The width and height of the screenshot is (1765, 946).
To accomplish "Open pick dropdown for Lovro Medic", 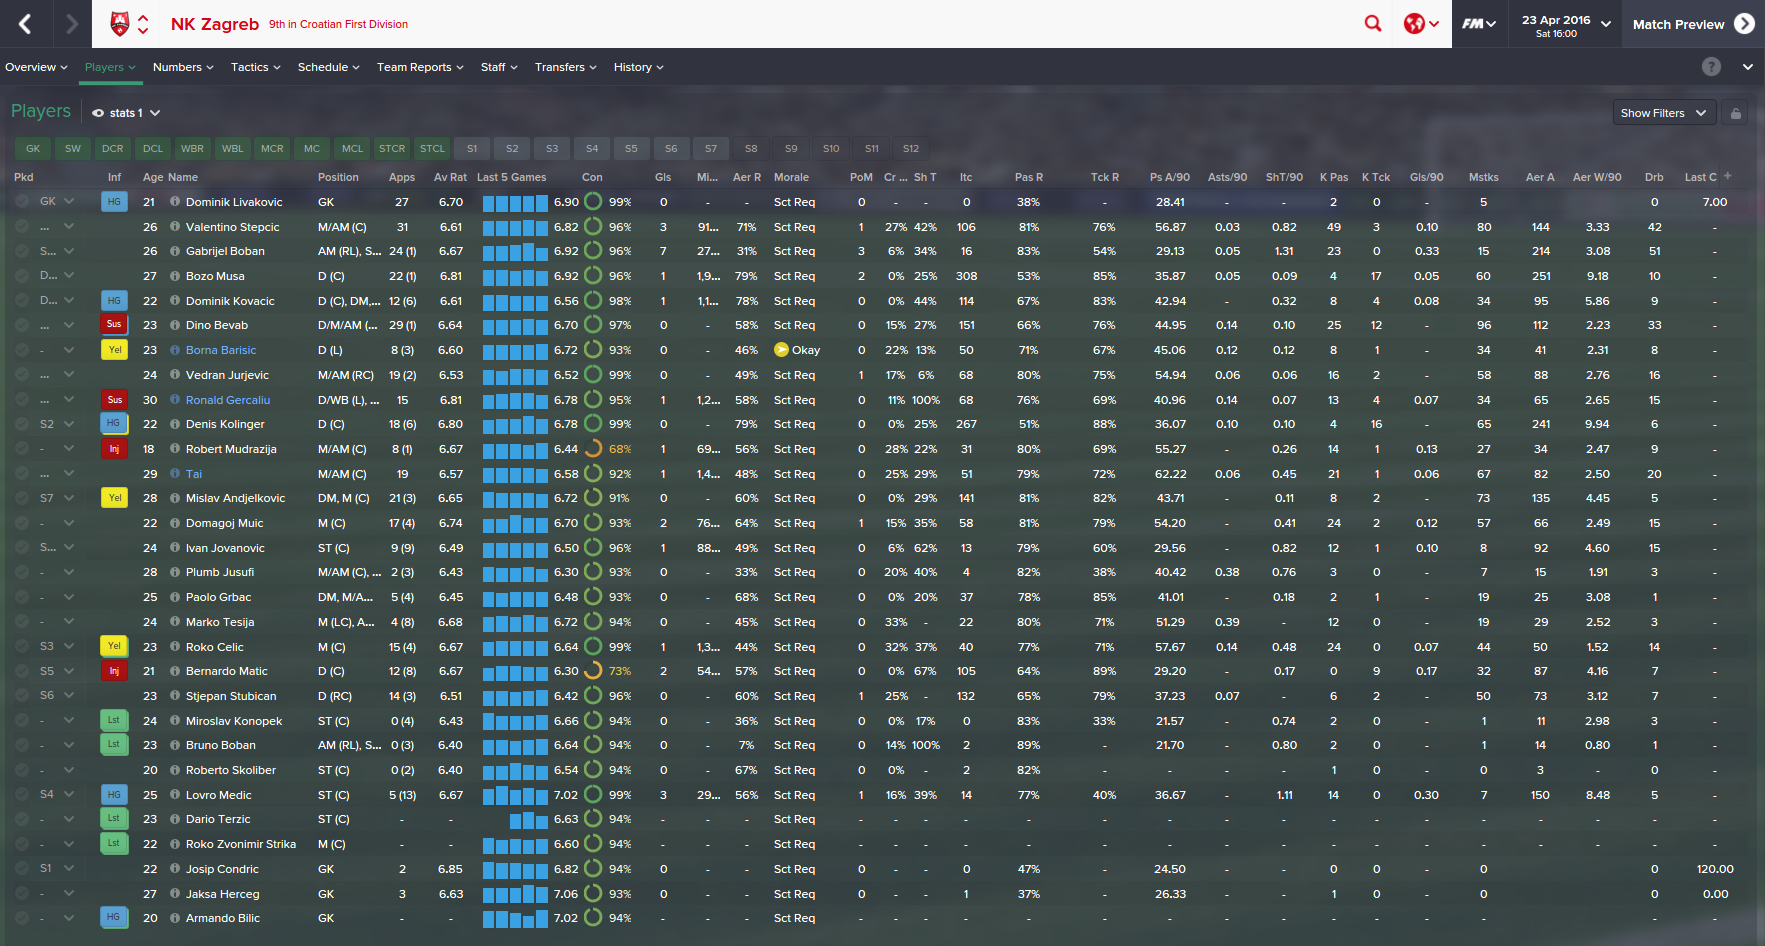I will [x=69, y=794].
